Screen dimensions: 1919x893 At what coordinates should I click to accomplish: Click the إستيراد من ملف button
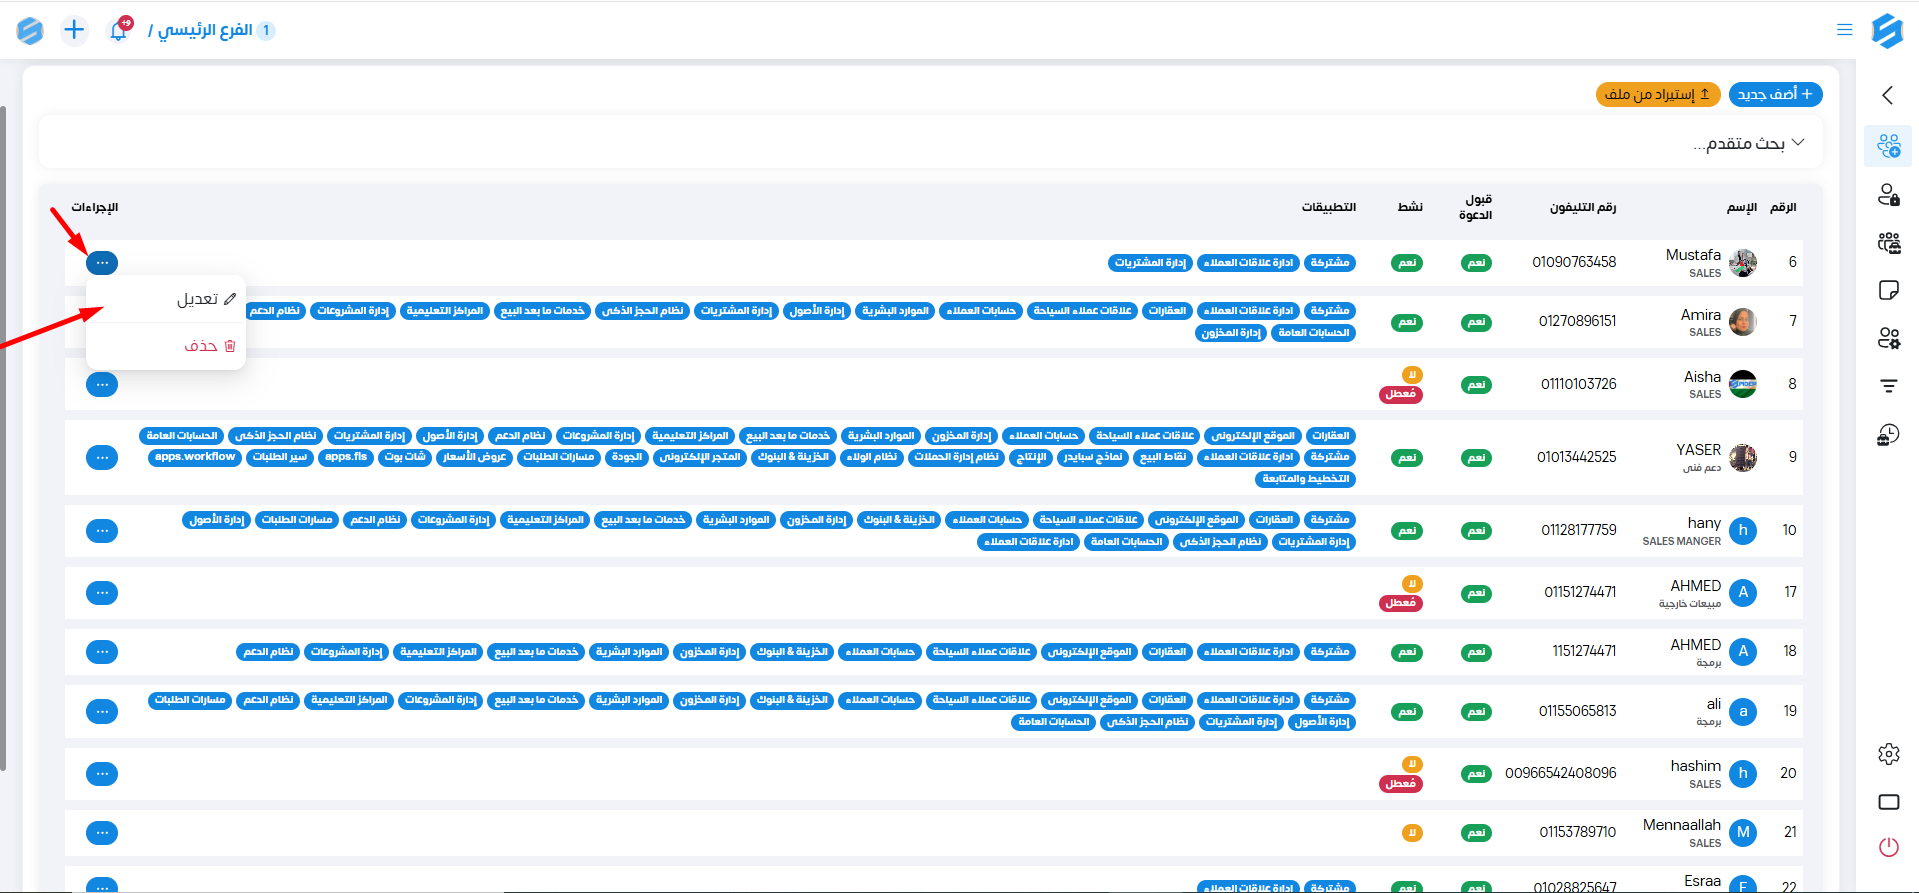coord(1657,94)
